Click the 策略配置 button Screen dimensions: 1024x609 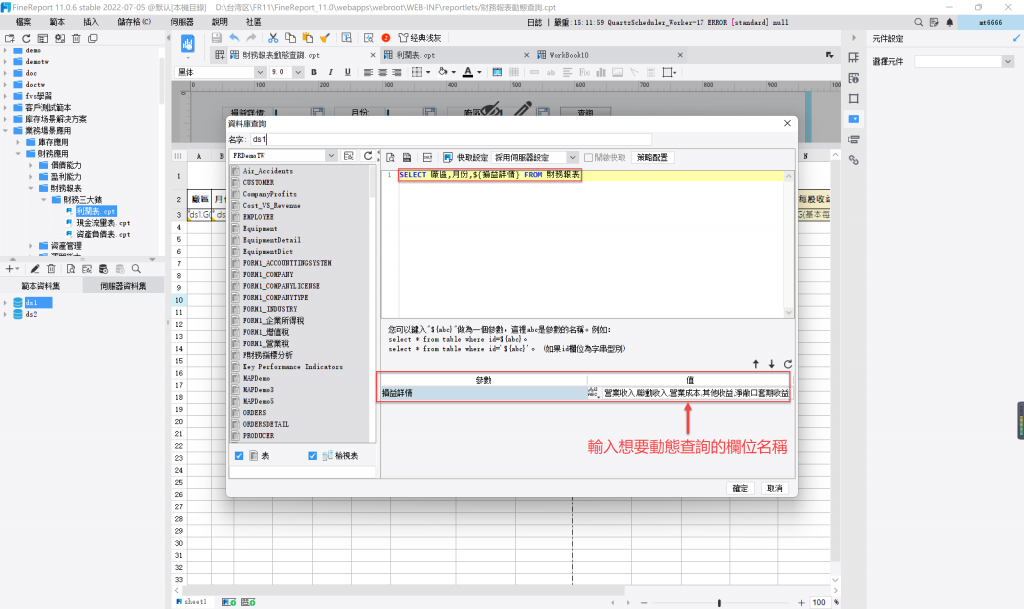652,157
